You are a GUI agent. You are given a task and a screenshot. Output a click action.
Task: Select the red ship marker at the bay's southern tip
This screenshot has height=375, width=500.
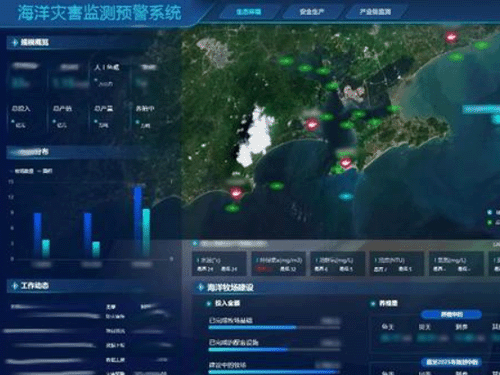click(x=346, y=163)
